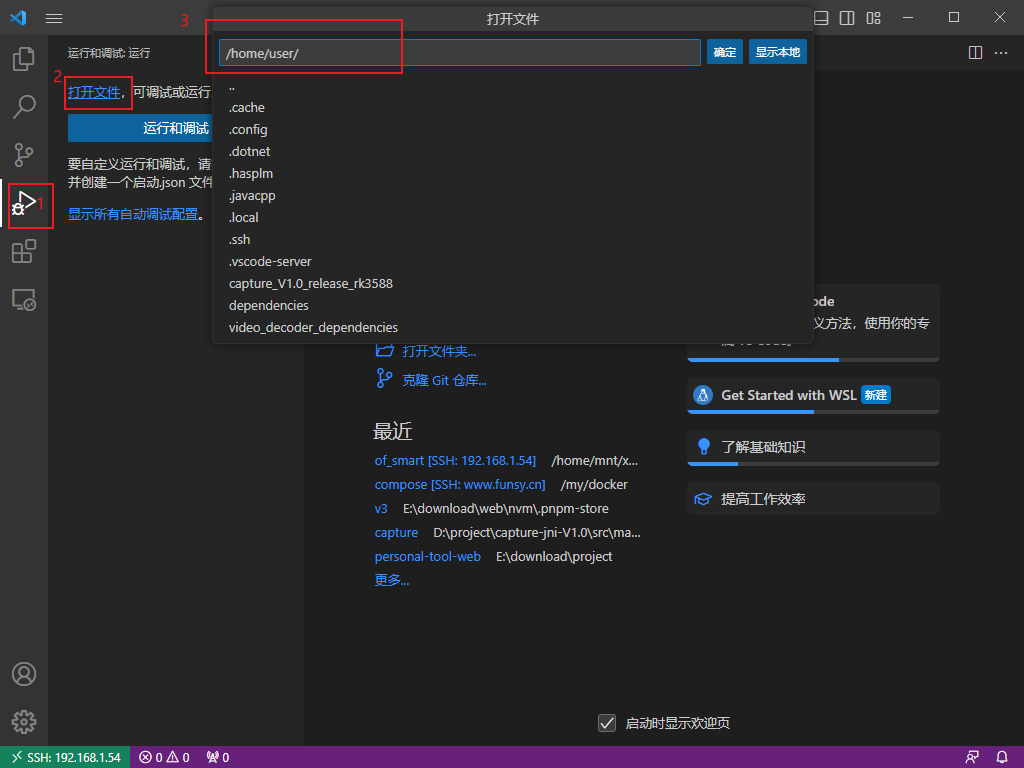Open the Get Started with WSL walkthrough
Viewport: 1024px width, 768px height.
click(813, 395)
